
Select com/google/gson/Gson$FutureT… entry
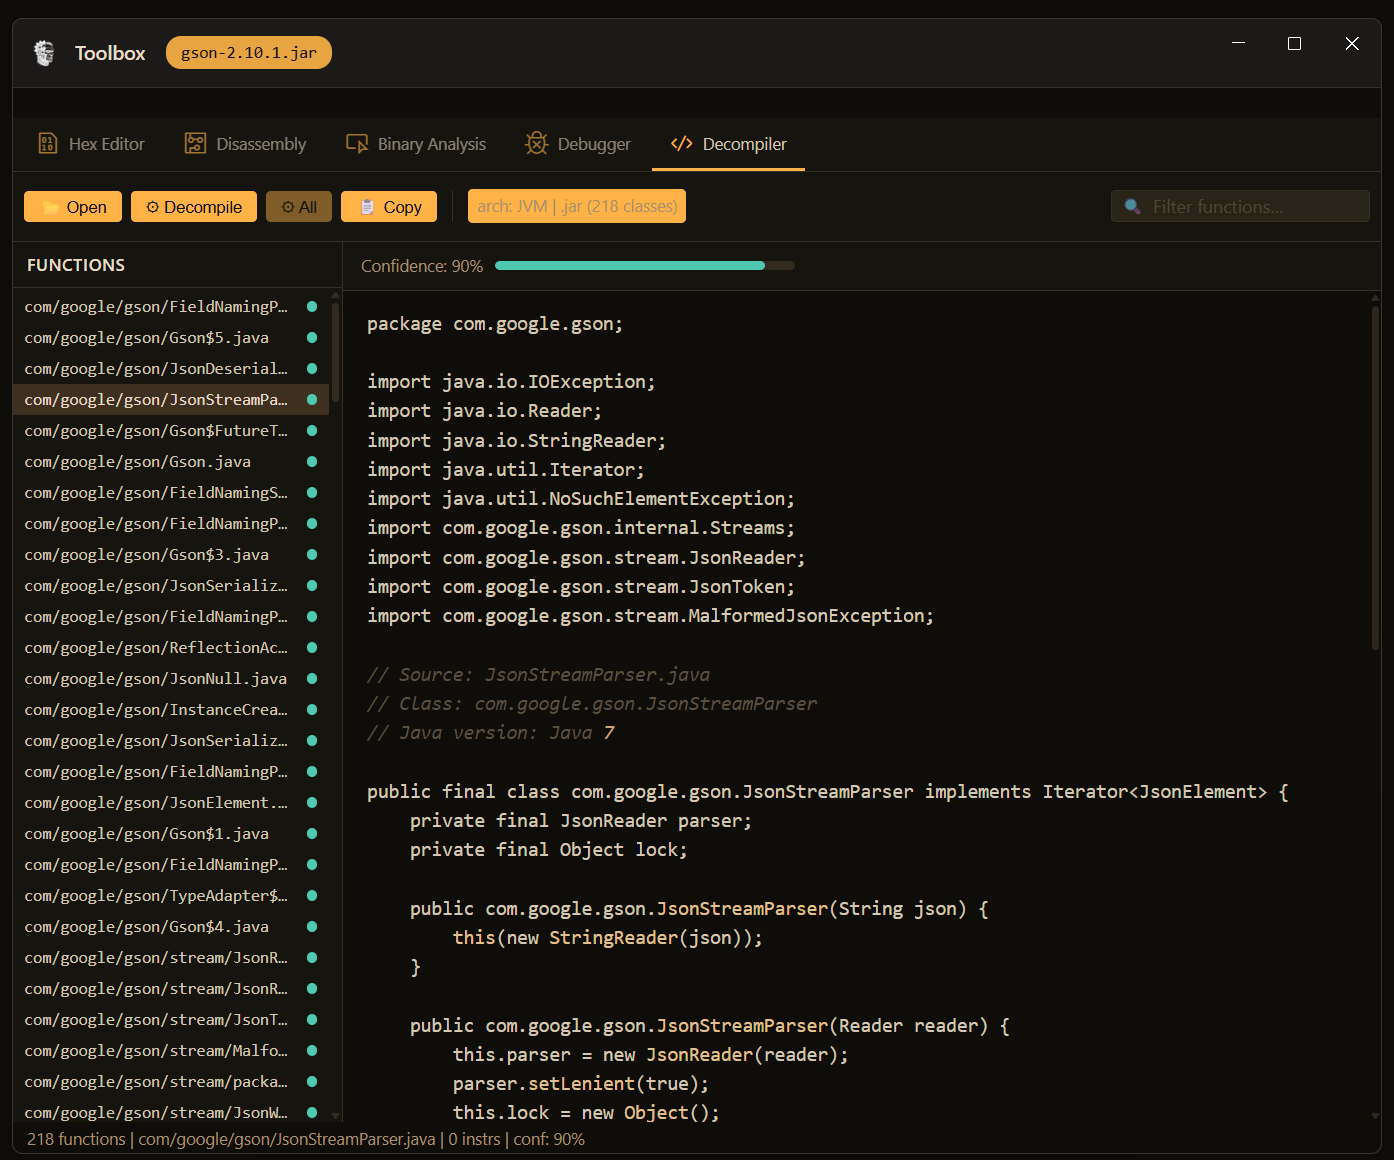point(171,431)
